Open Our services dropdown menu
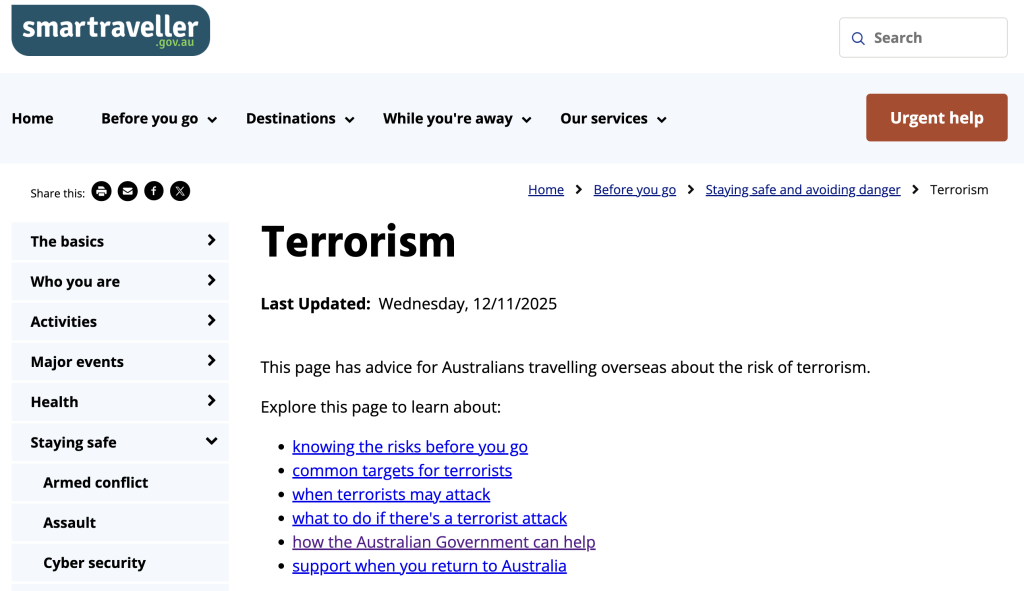 pyautogui.click(x=613, y=119)
